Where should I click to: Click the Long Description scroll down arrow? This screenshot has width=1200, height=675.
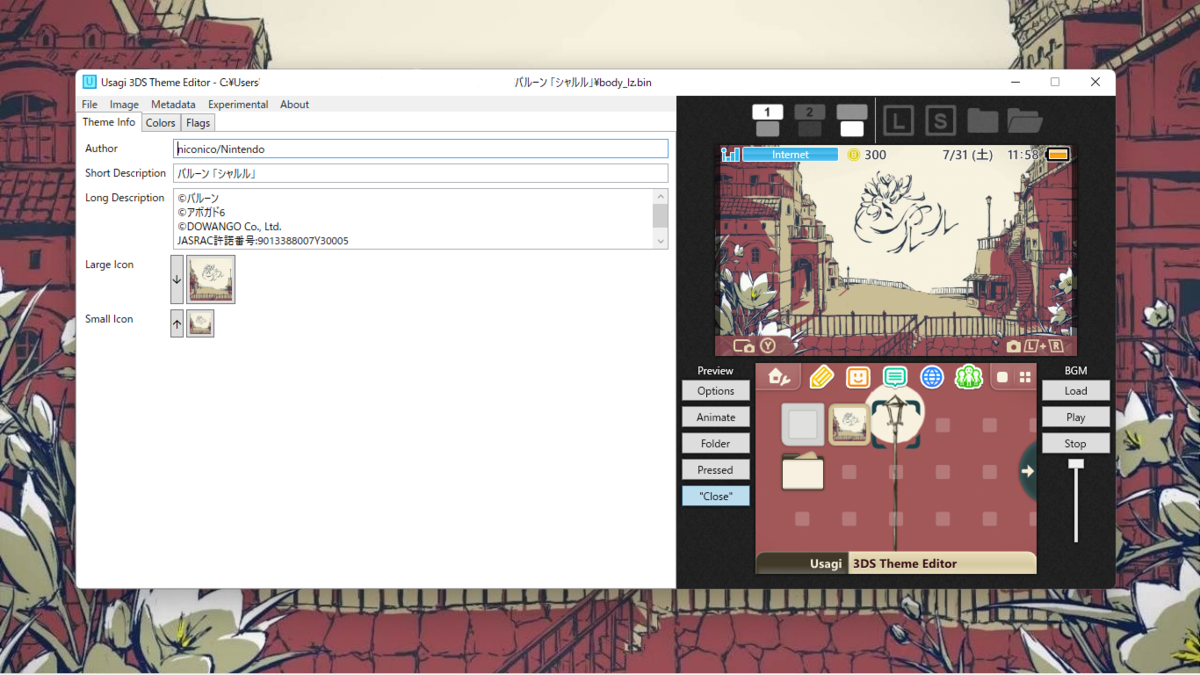660,241
